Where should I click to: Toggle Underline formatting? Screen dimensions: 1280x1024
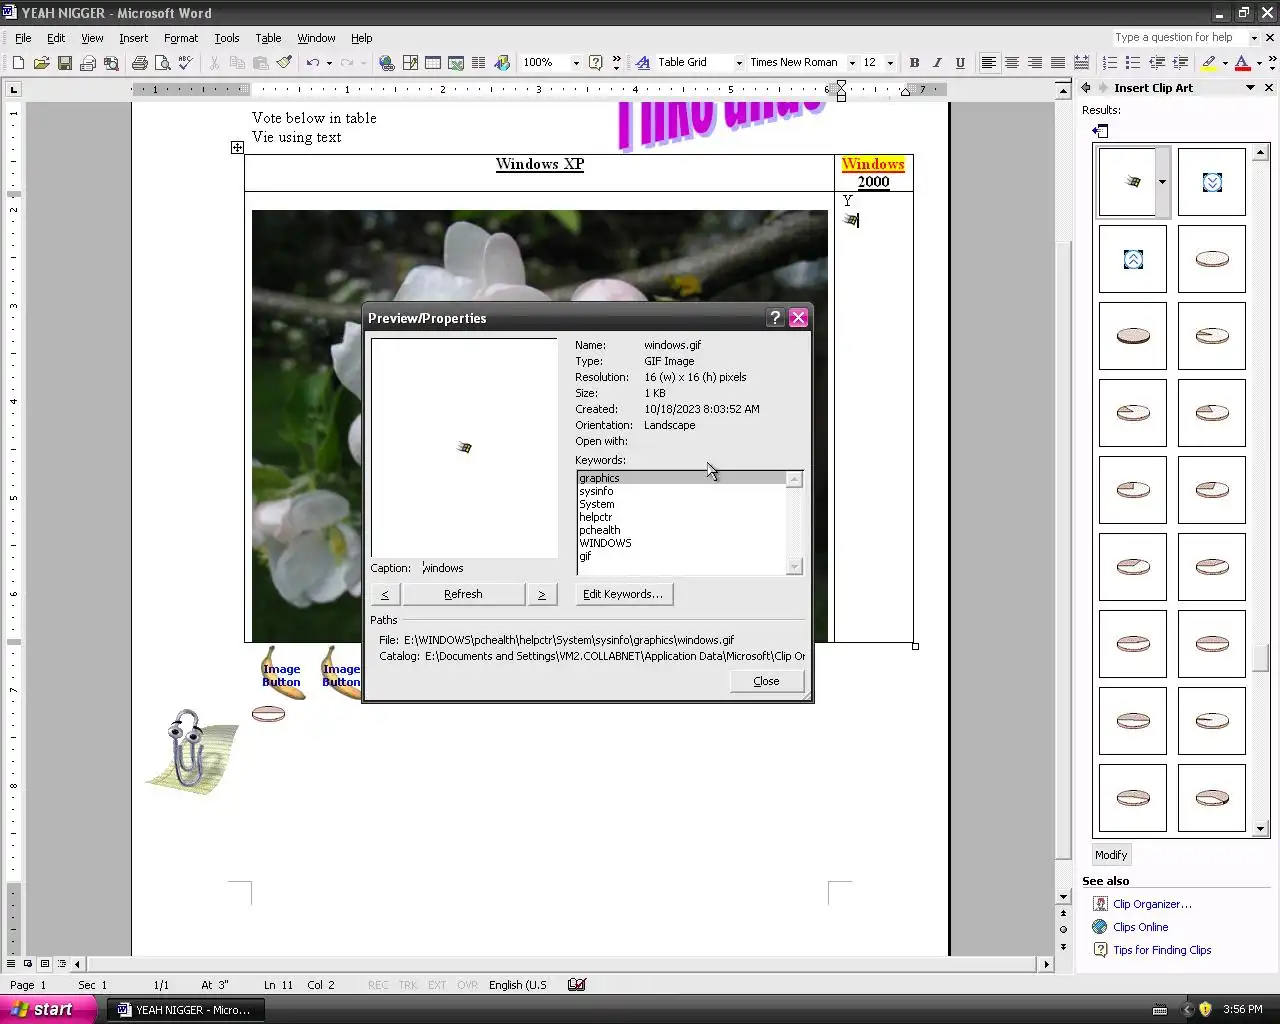tap(960, 63)
